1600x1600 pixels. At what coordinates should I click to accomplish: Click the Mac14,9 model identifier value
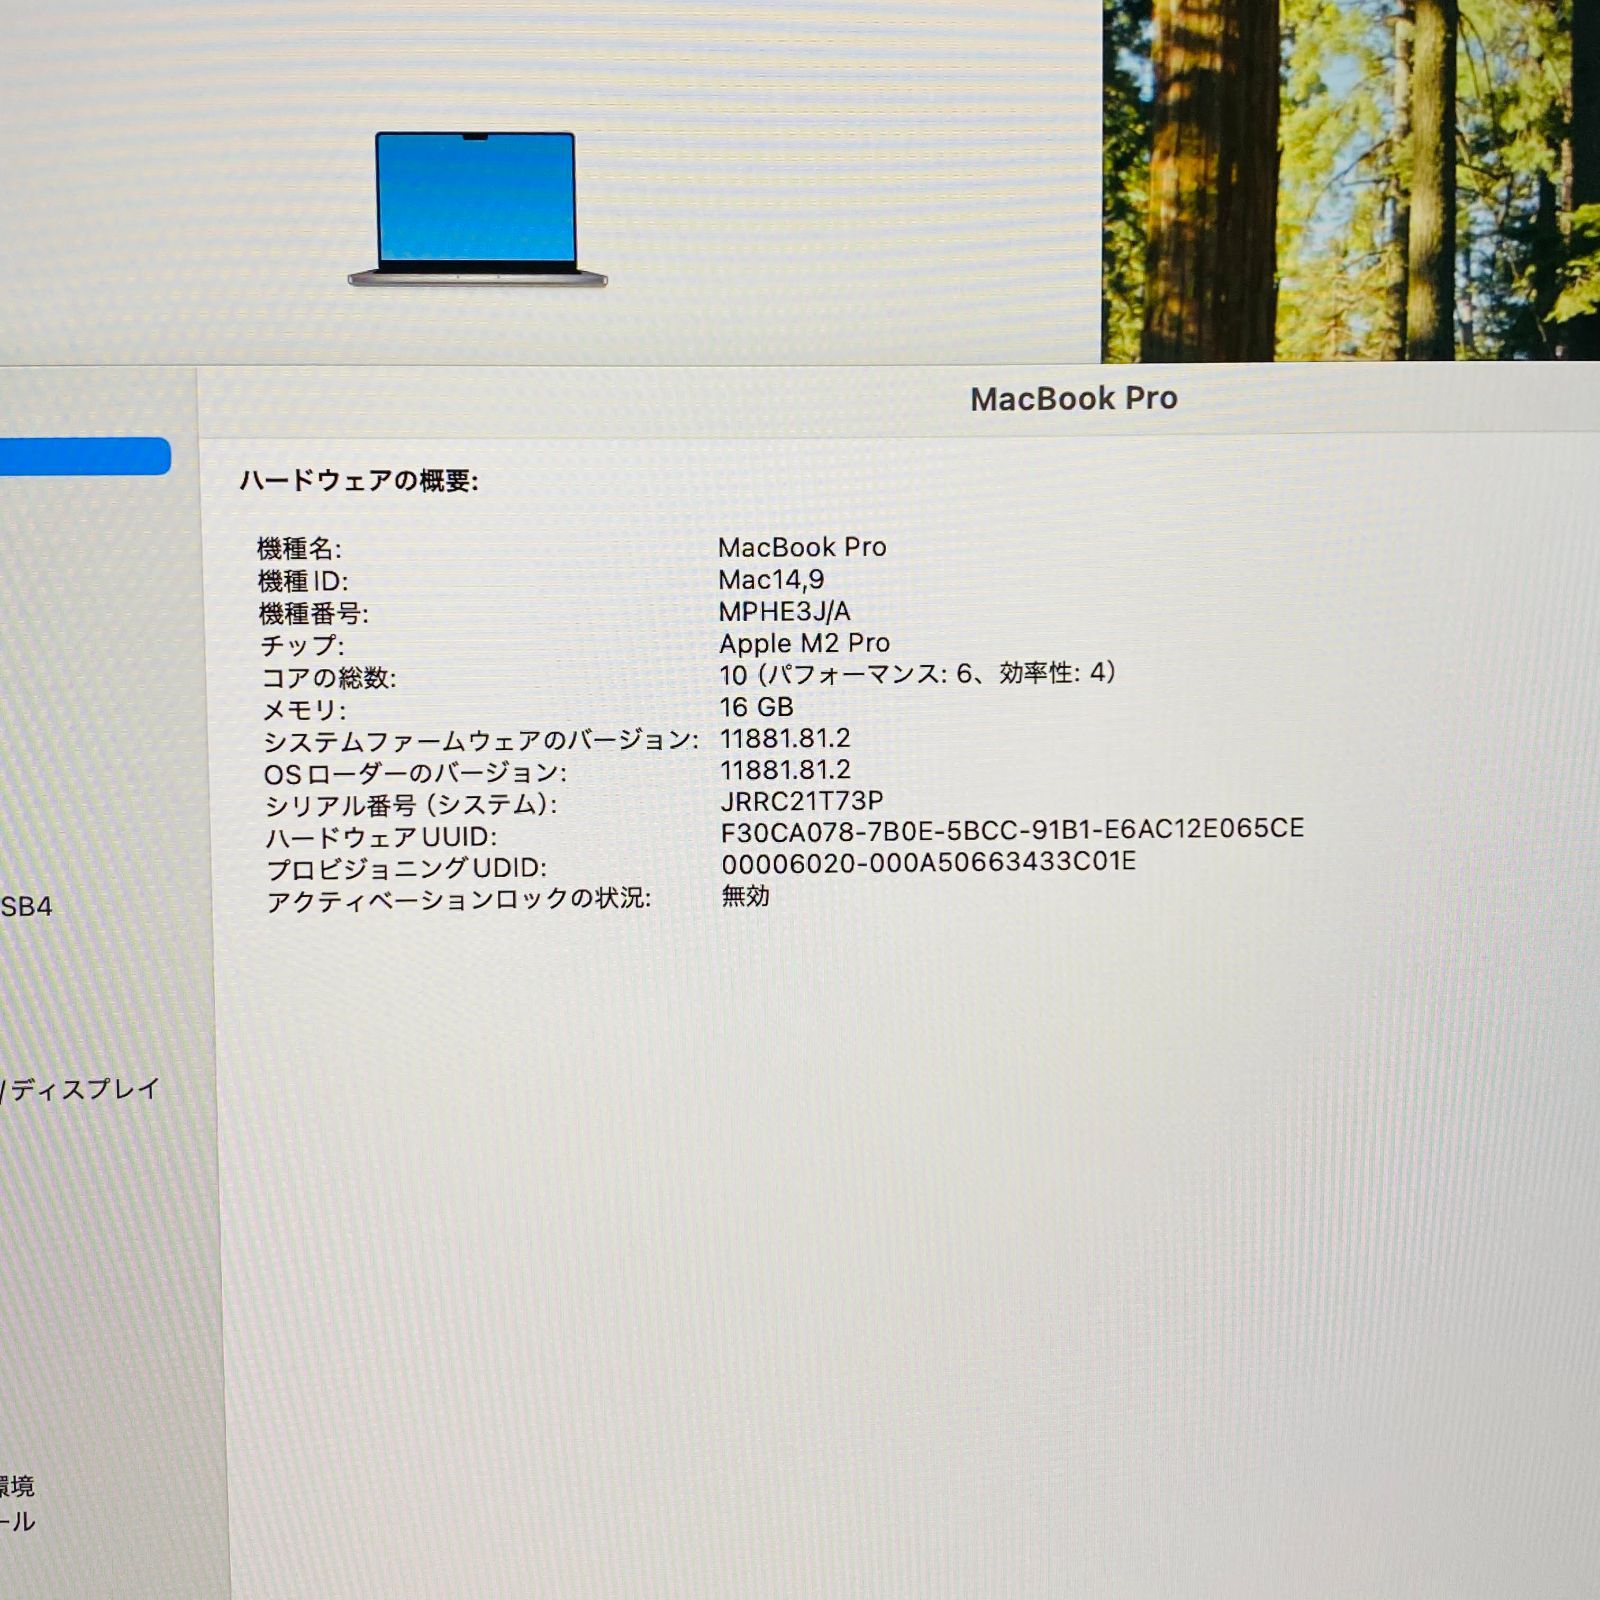click(771, 579)
